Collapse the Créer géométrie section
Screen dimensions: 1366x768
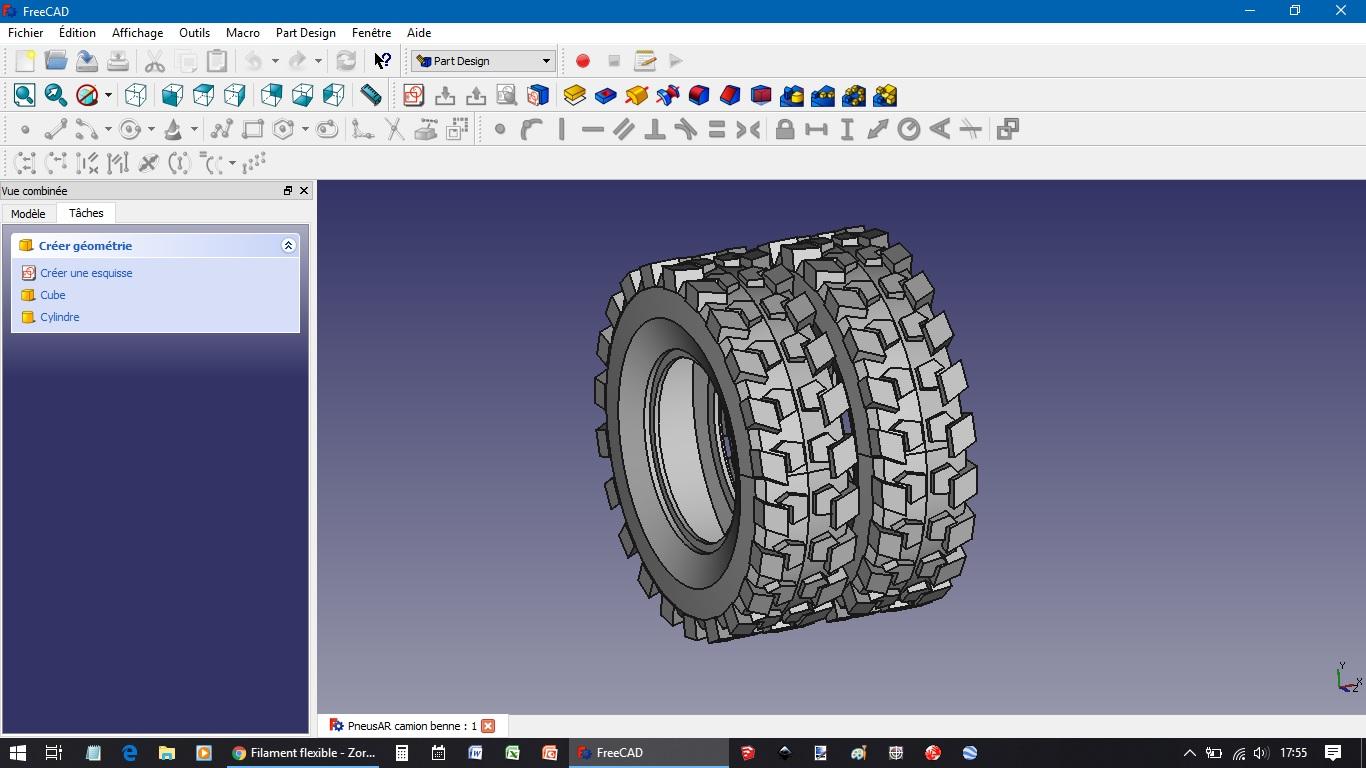click(x=288, y=246)
